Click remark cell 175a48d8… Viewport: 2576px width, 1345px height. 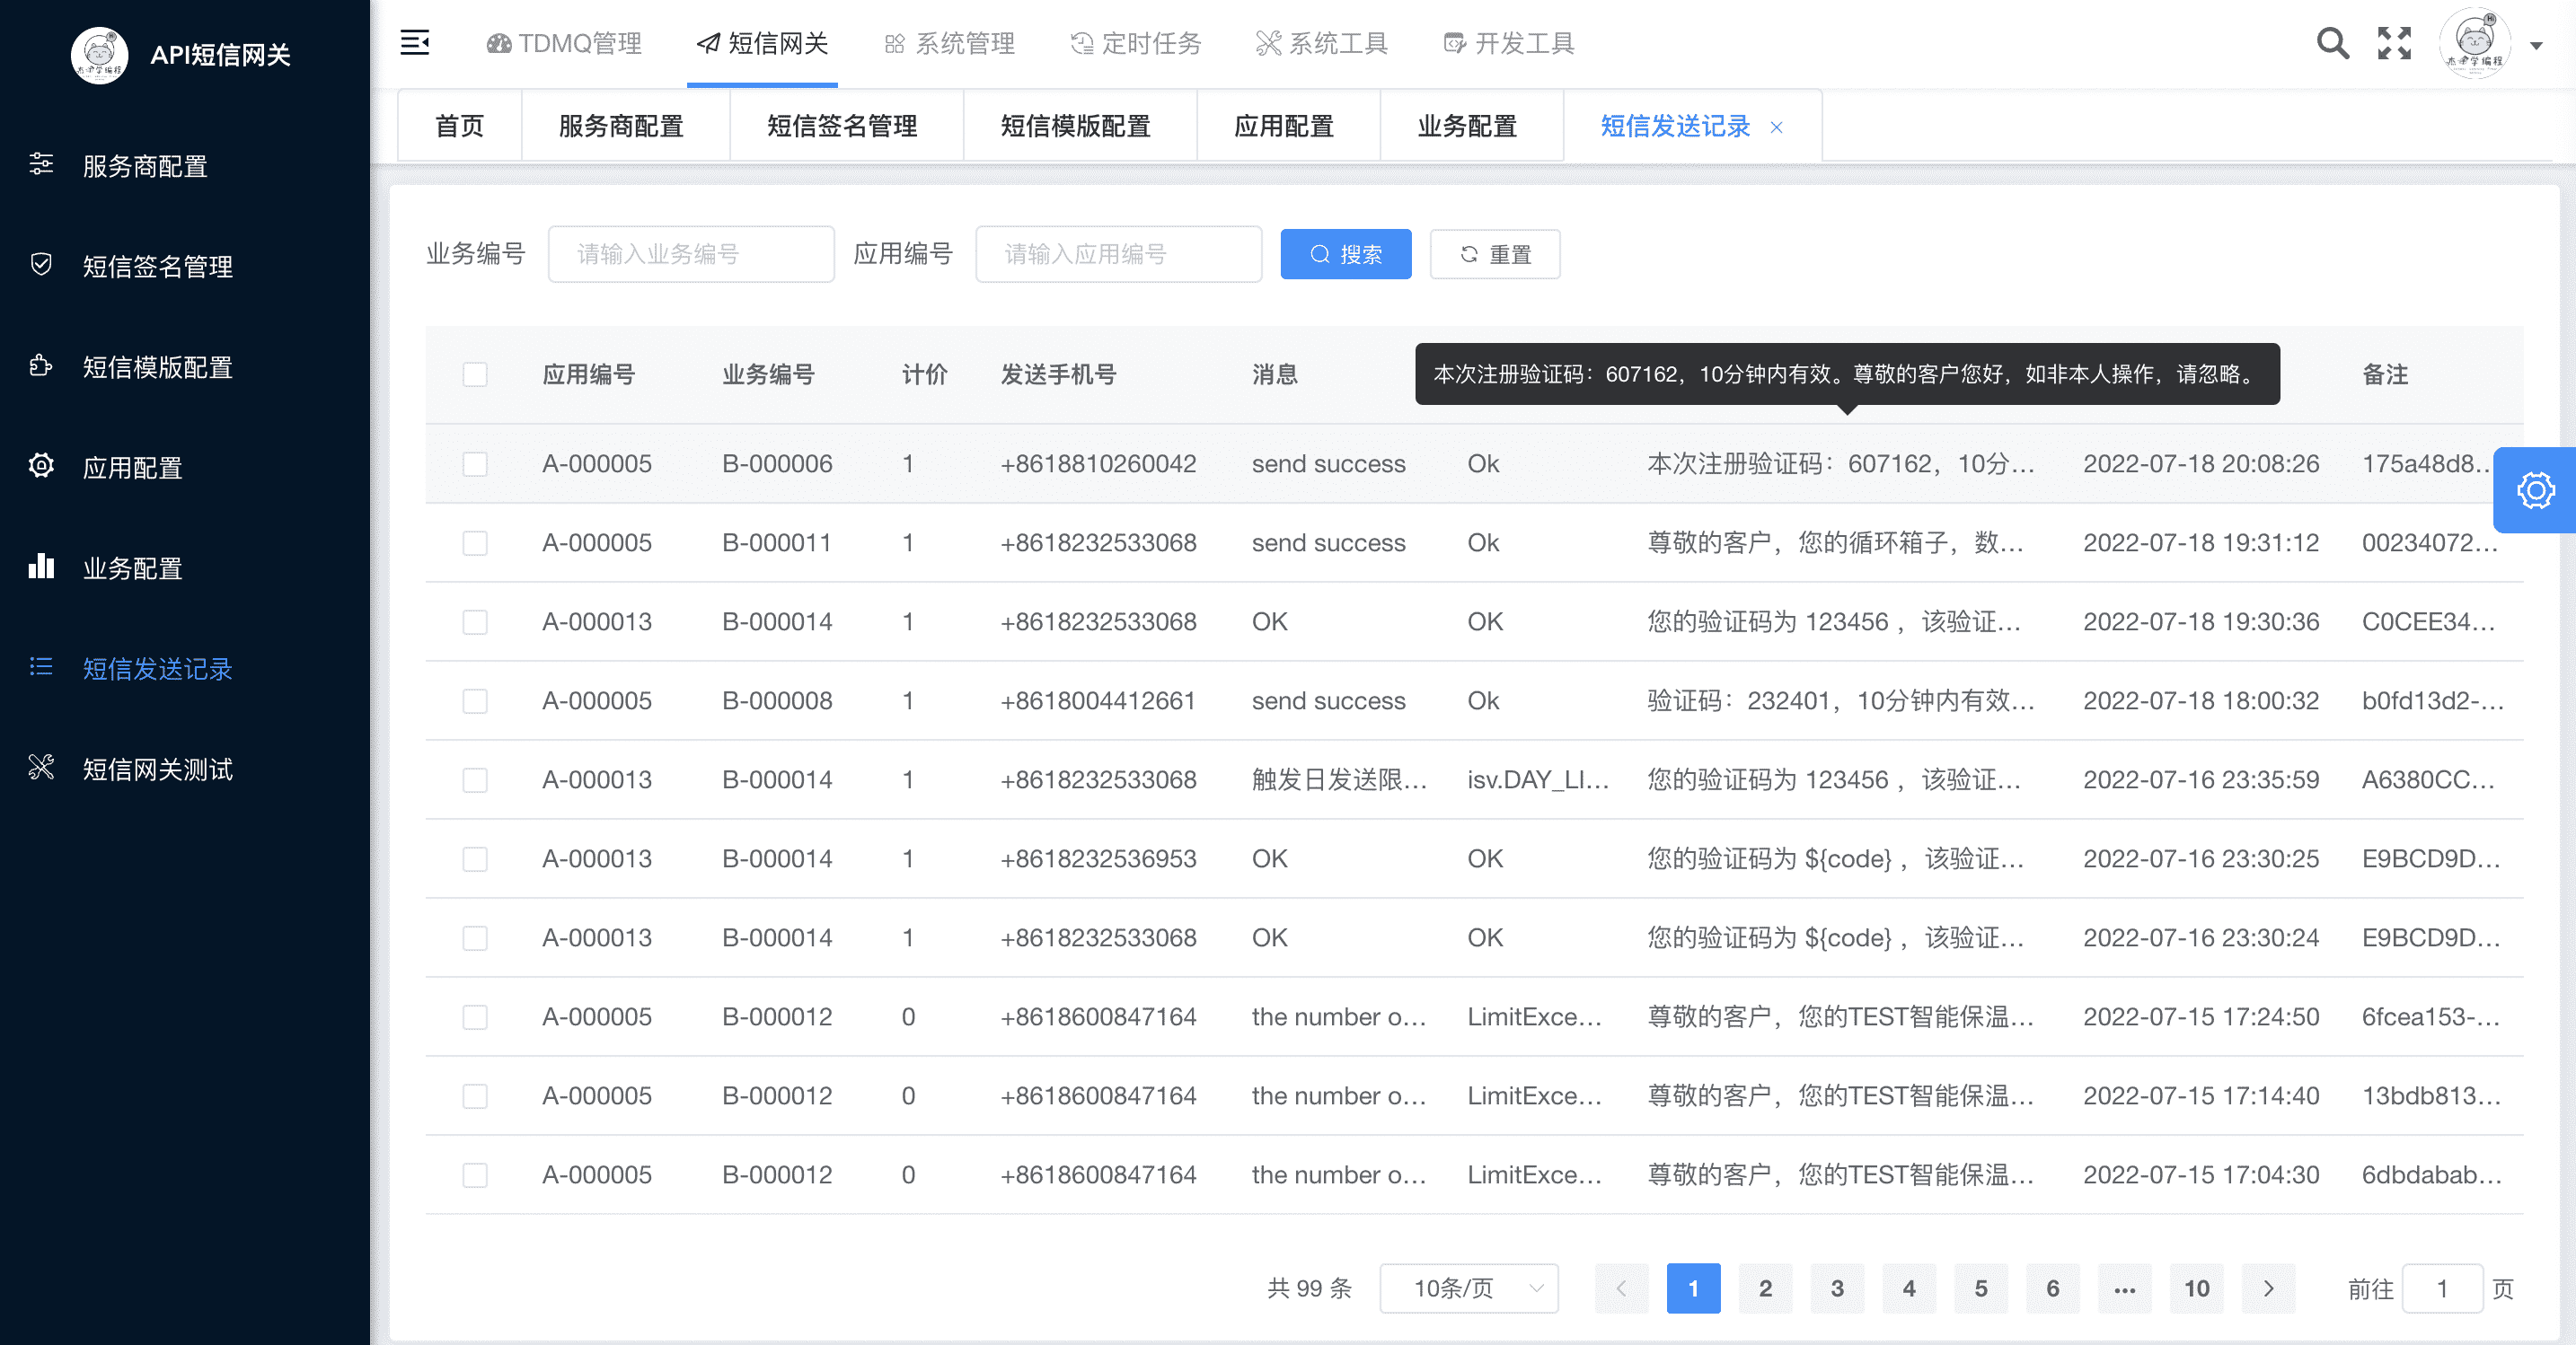coord(2425,464)
